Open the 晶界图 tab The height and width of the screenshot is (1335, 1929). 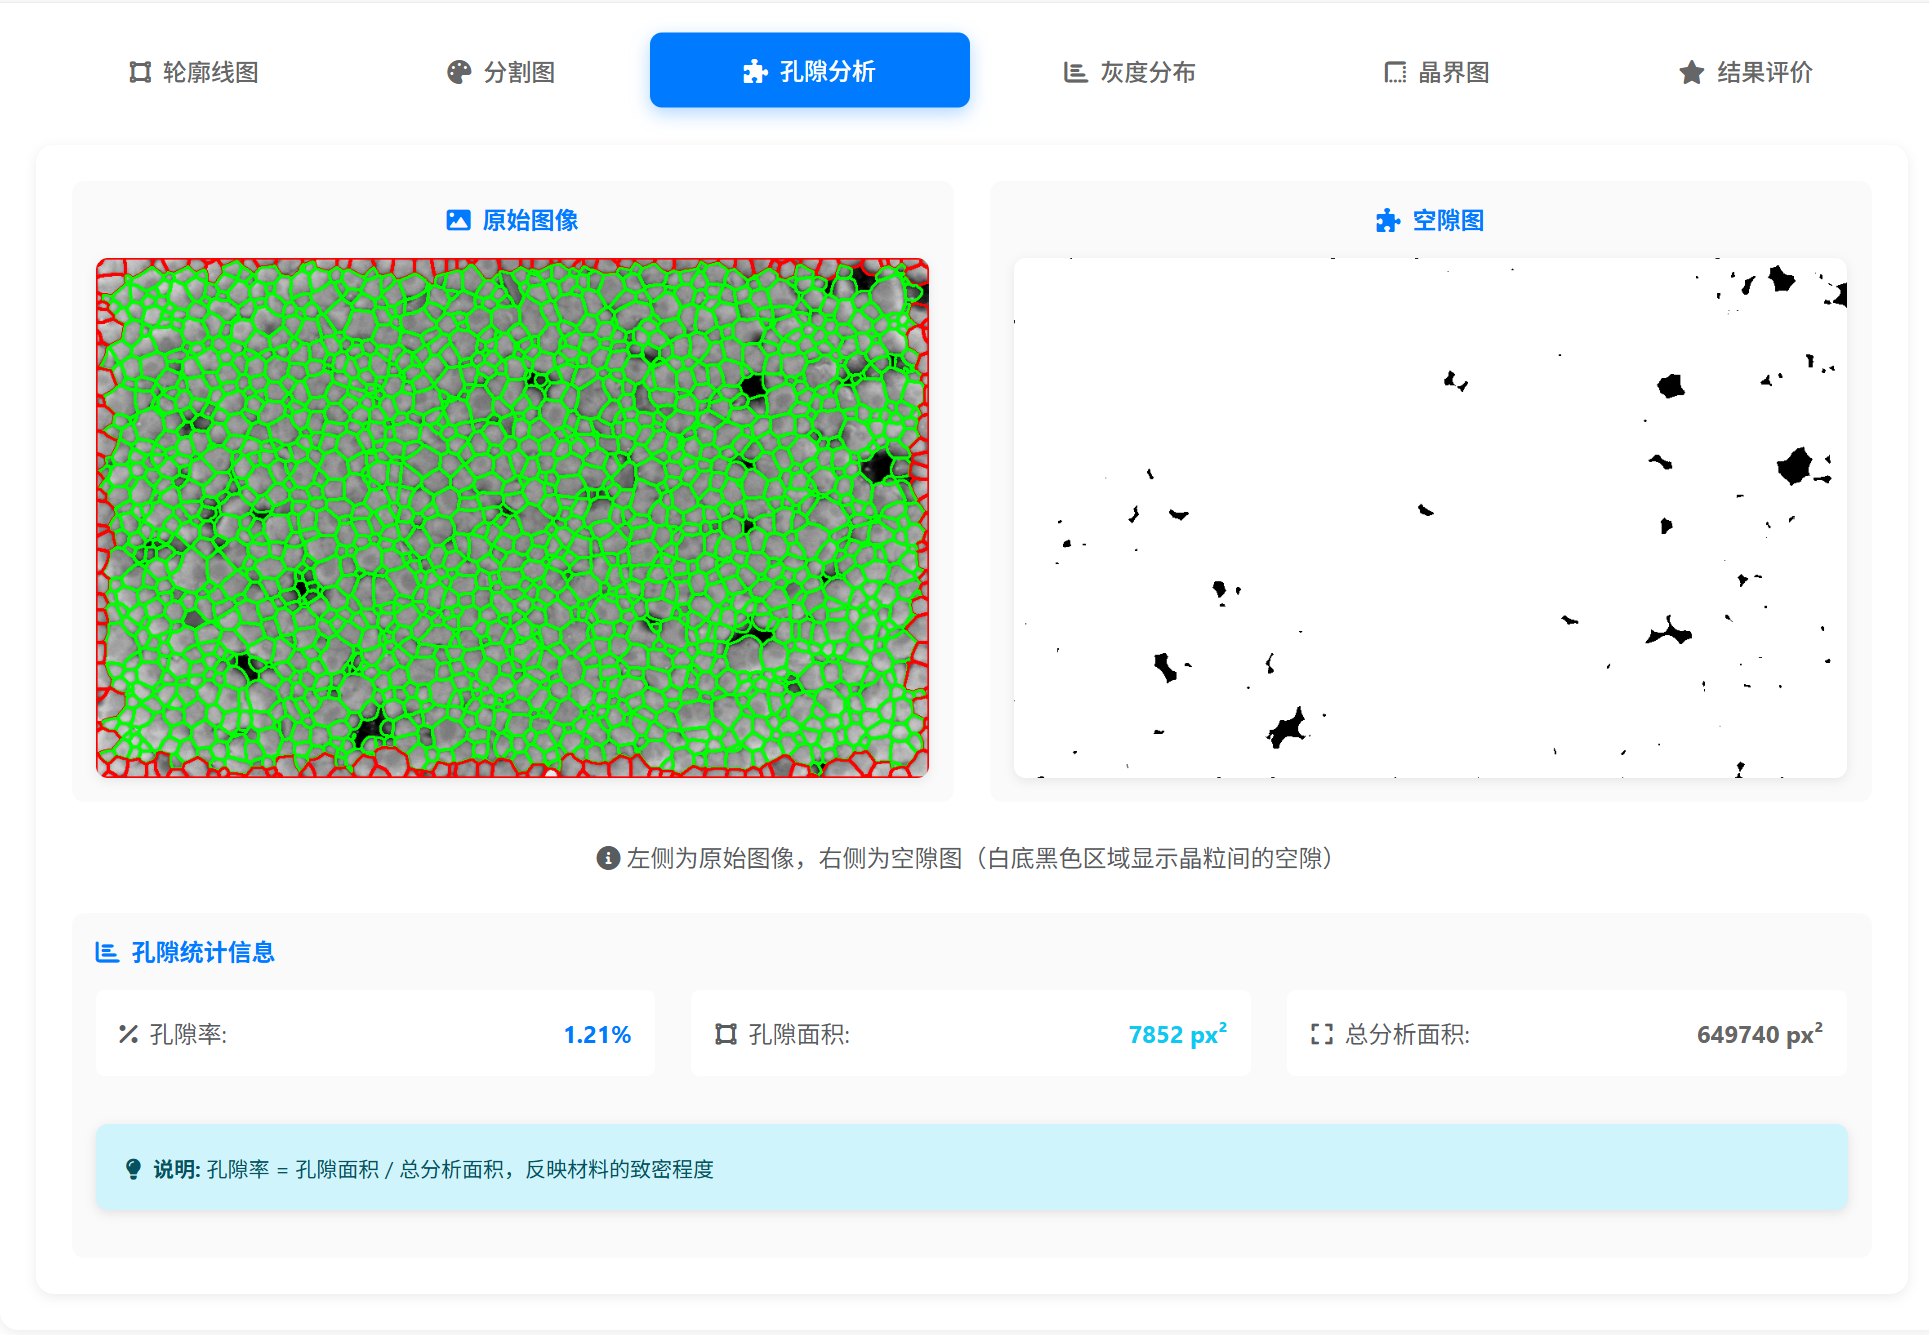[1437, 71]
